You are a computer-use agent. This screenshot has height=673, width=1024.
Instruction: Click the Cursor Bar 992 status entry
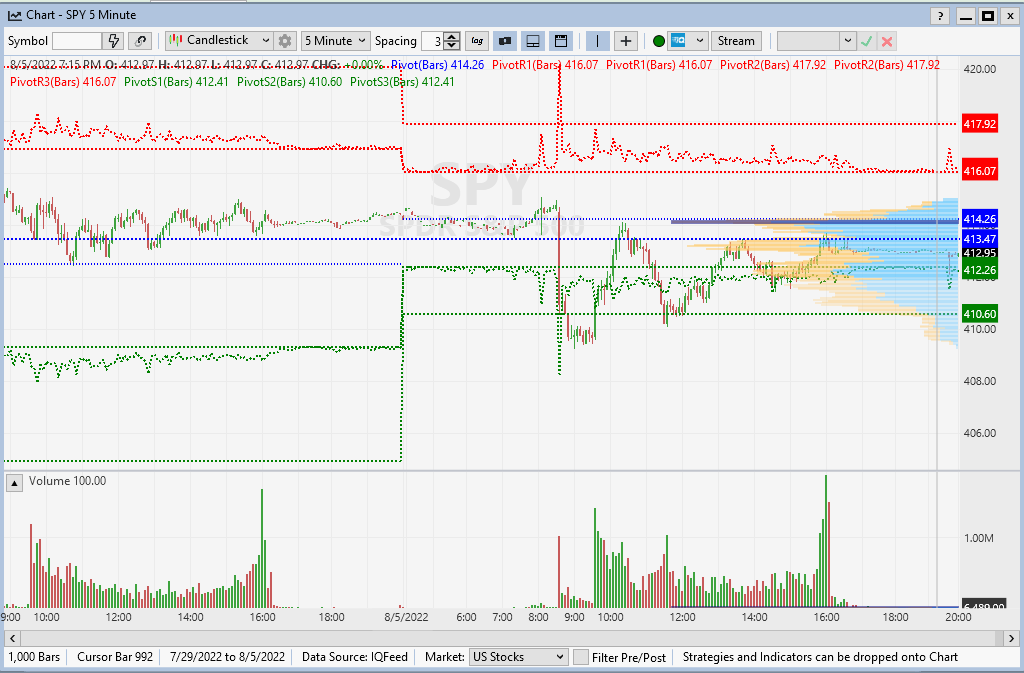pos(115,657)
